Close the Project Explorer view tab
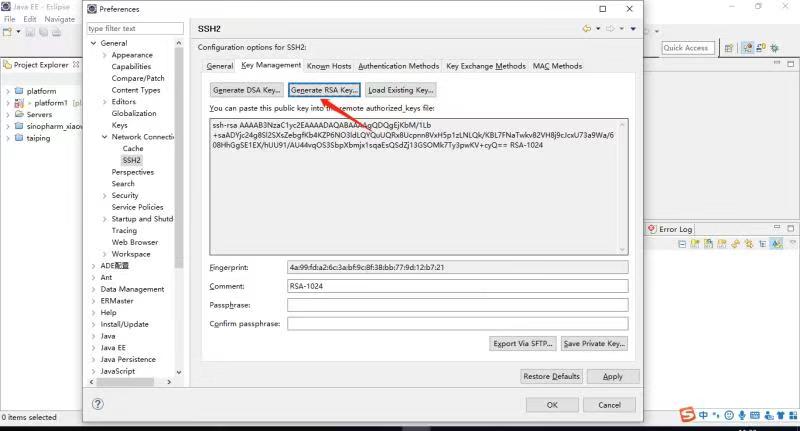 click(76, 65)
